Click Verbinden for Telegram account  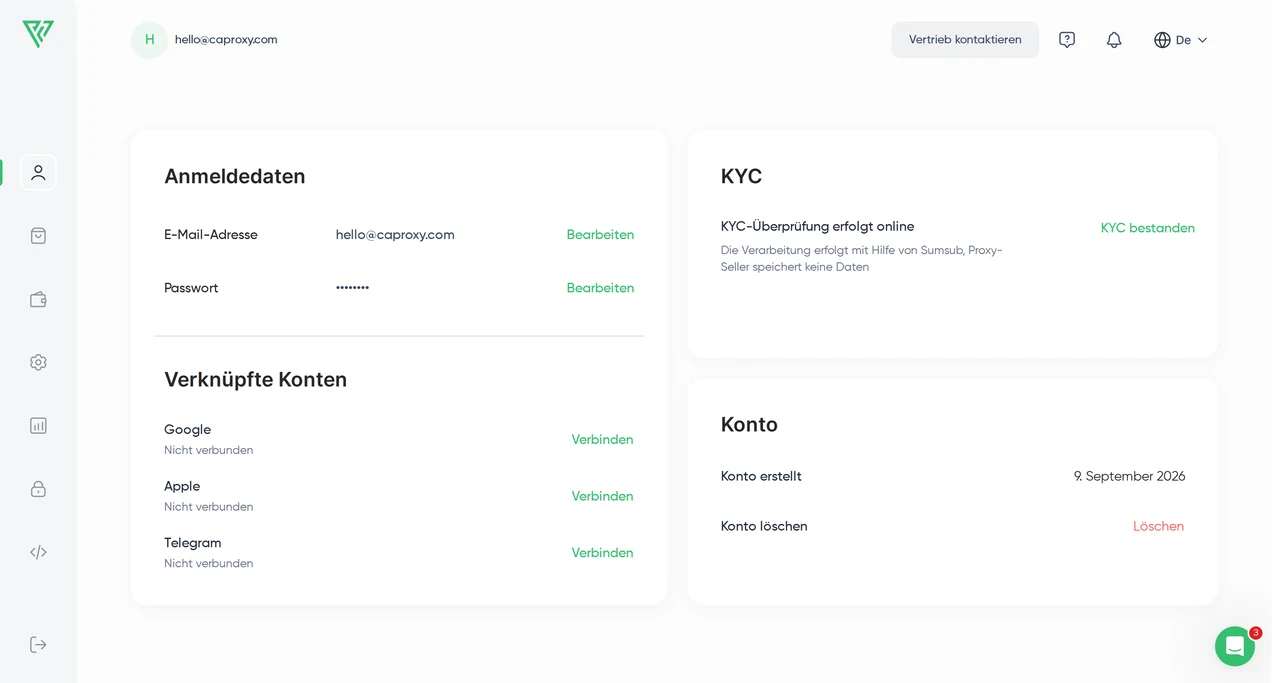coord(602,553)
